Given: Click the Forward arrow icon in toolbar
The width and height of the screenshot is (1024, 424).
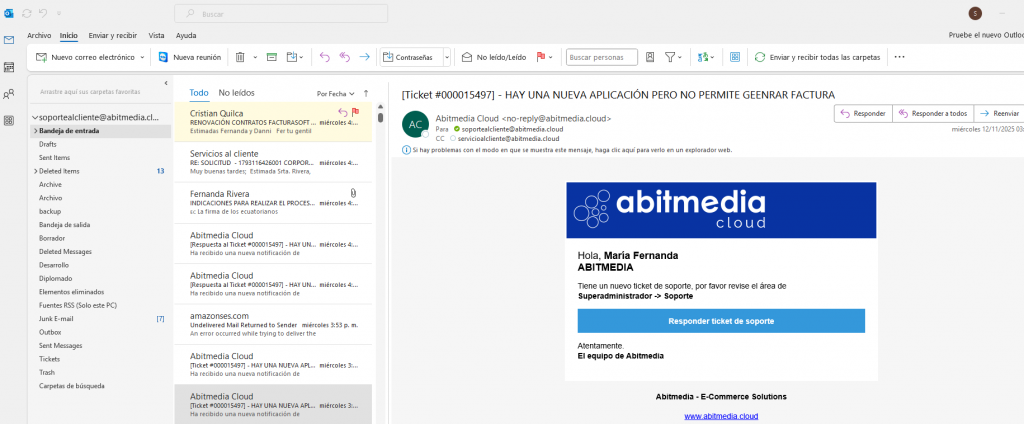Looking at the screenshot, I should [x=364, y=58].
